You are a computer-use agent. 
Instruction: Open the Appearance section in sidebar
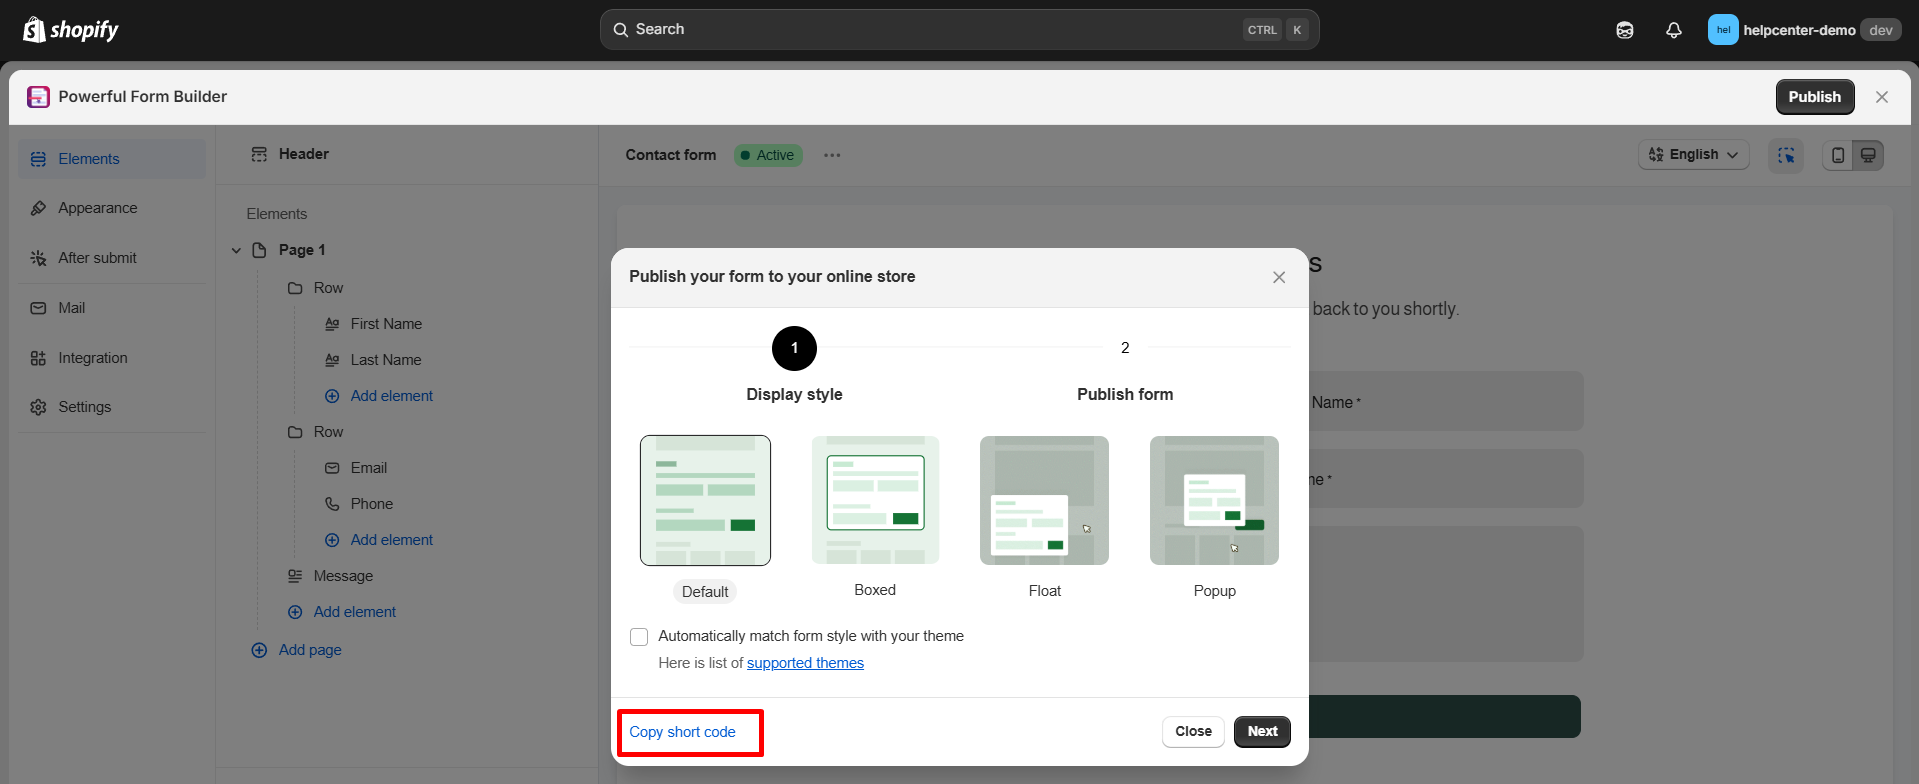[97, 208]
